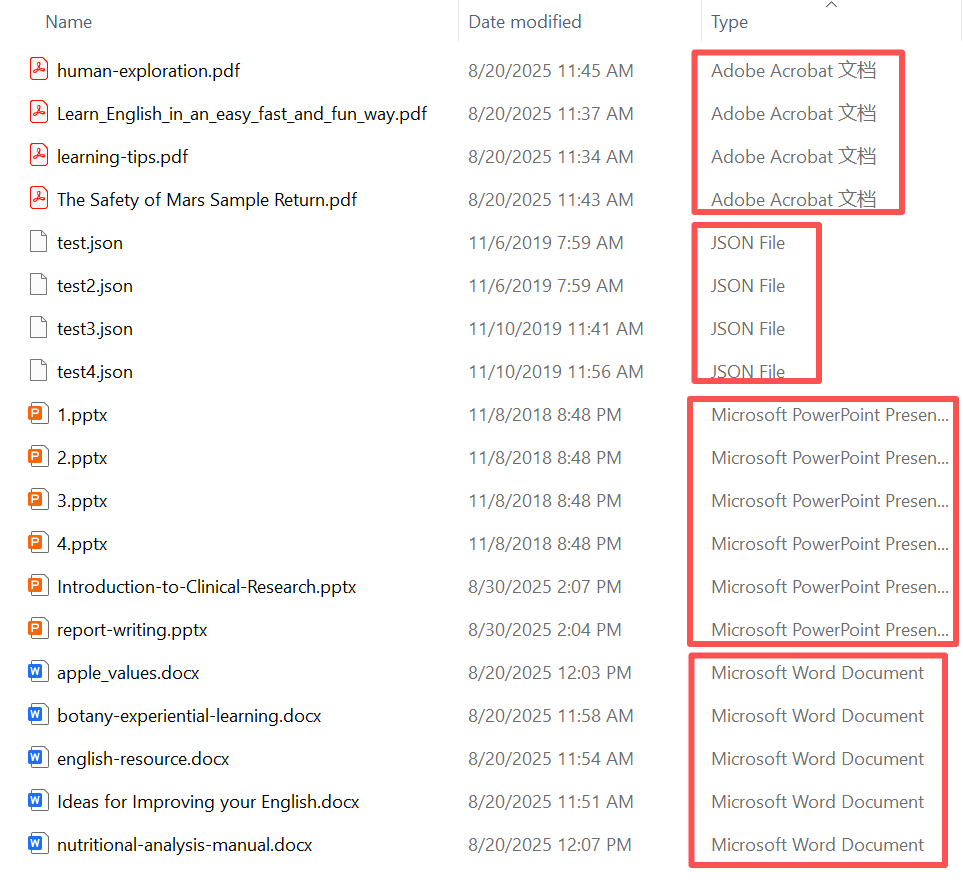
Task: Select file name Learn_English_in_an_easy_fast_and_fun_way.pdf
Action: click(x=242, y=114)
